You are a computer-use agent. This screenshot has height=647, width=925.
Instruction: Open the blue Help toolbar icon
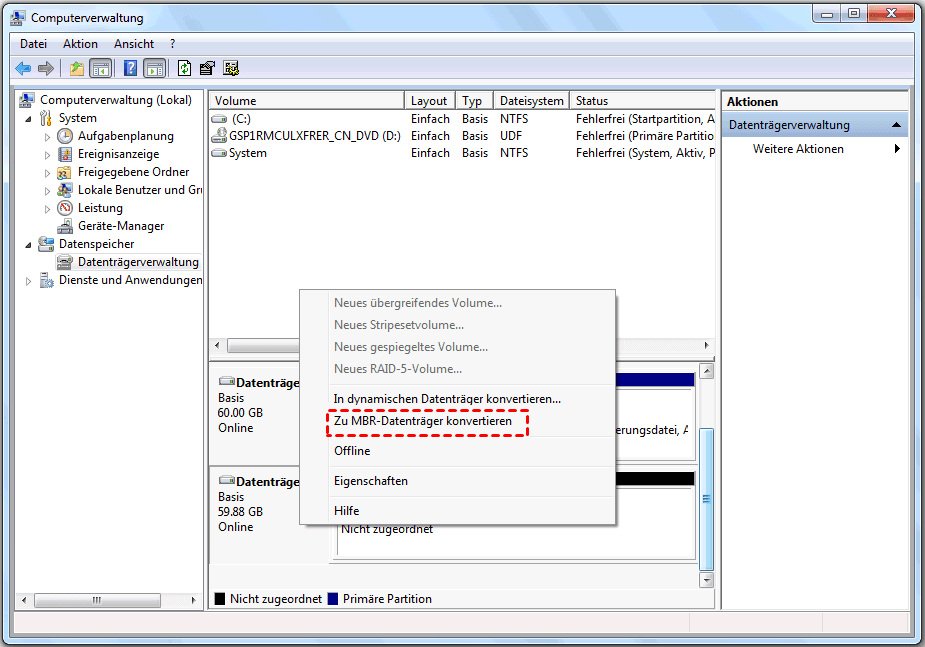point(130,68)
